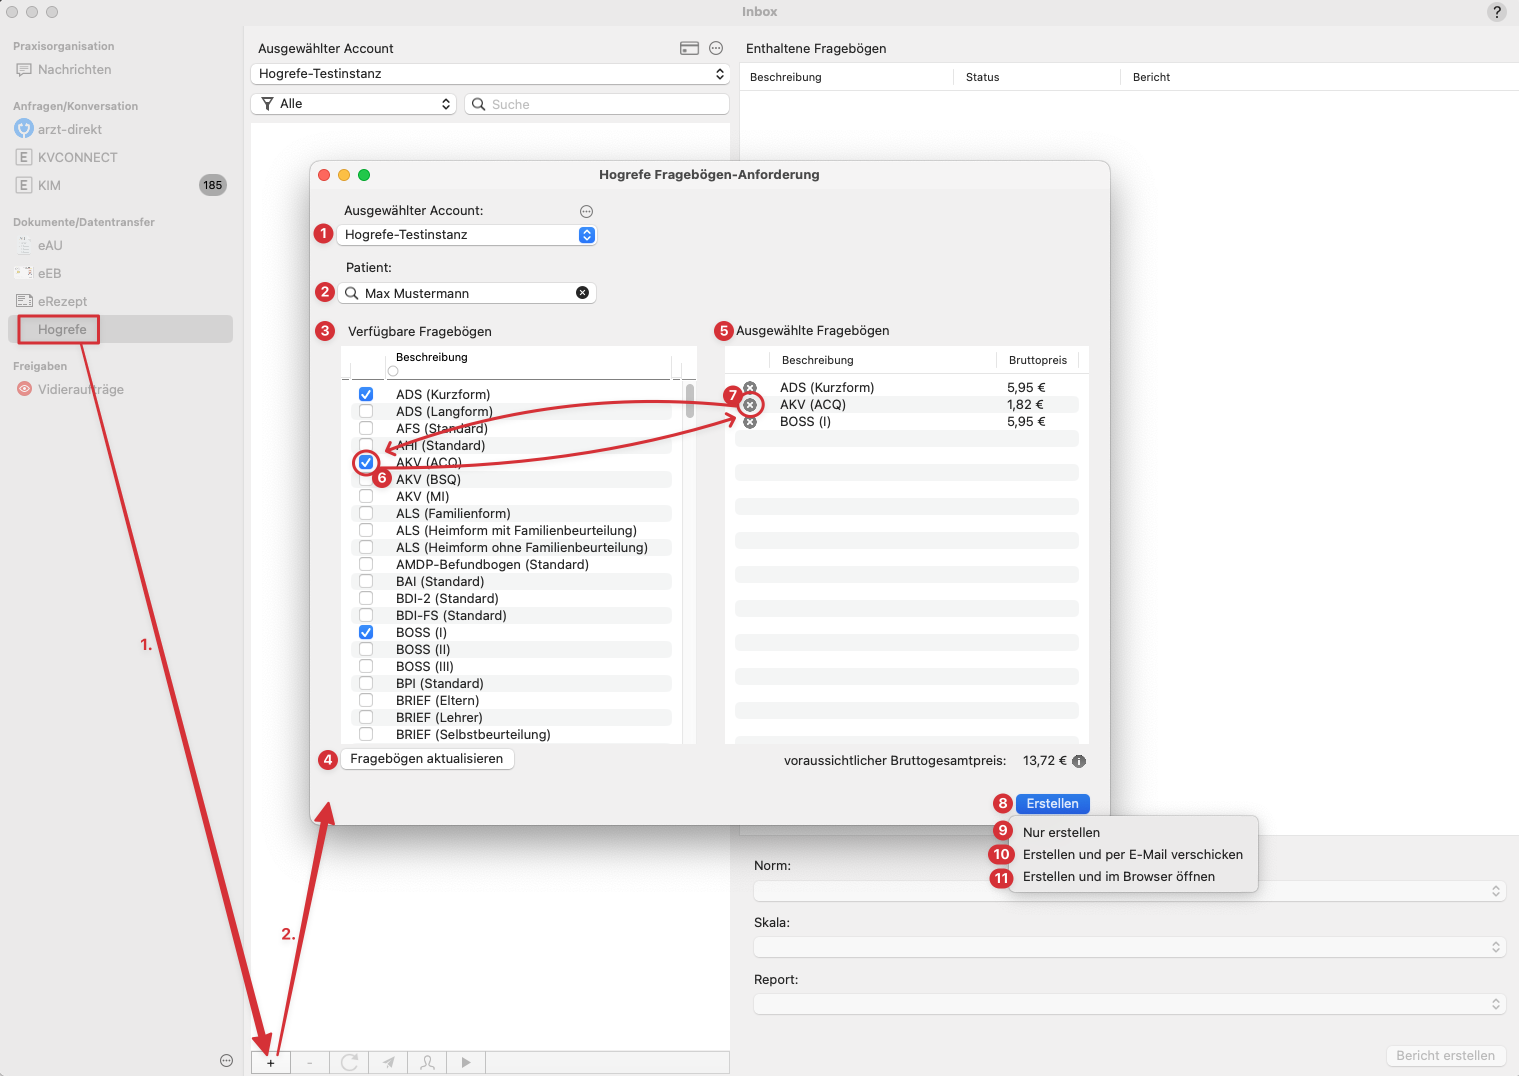Open the Report dropdown
1519x1076 pixels.
point(1129,1004)
